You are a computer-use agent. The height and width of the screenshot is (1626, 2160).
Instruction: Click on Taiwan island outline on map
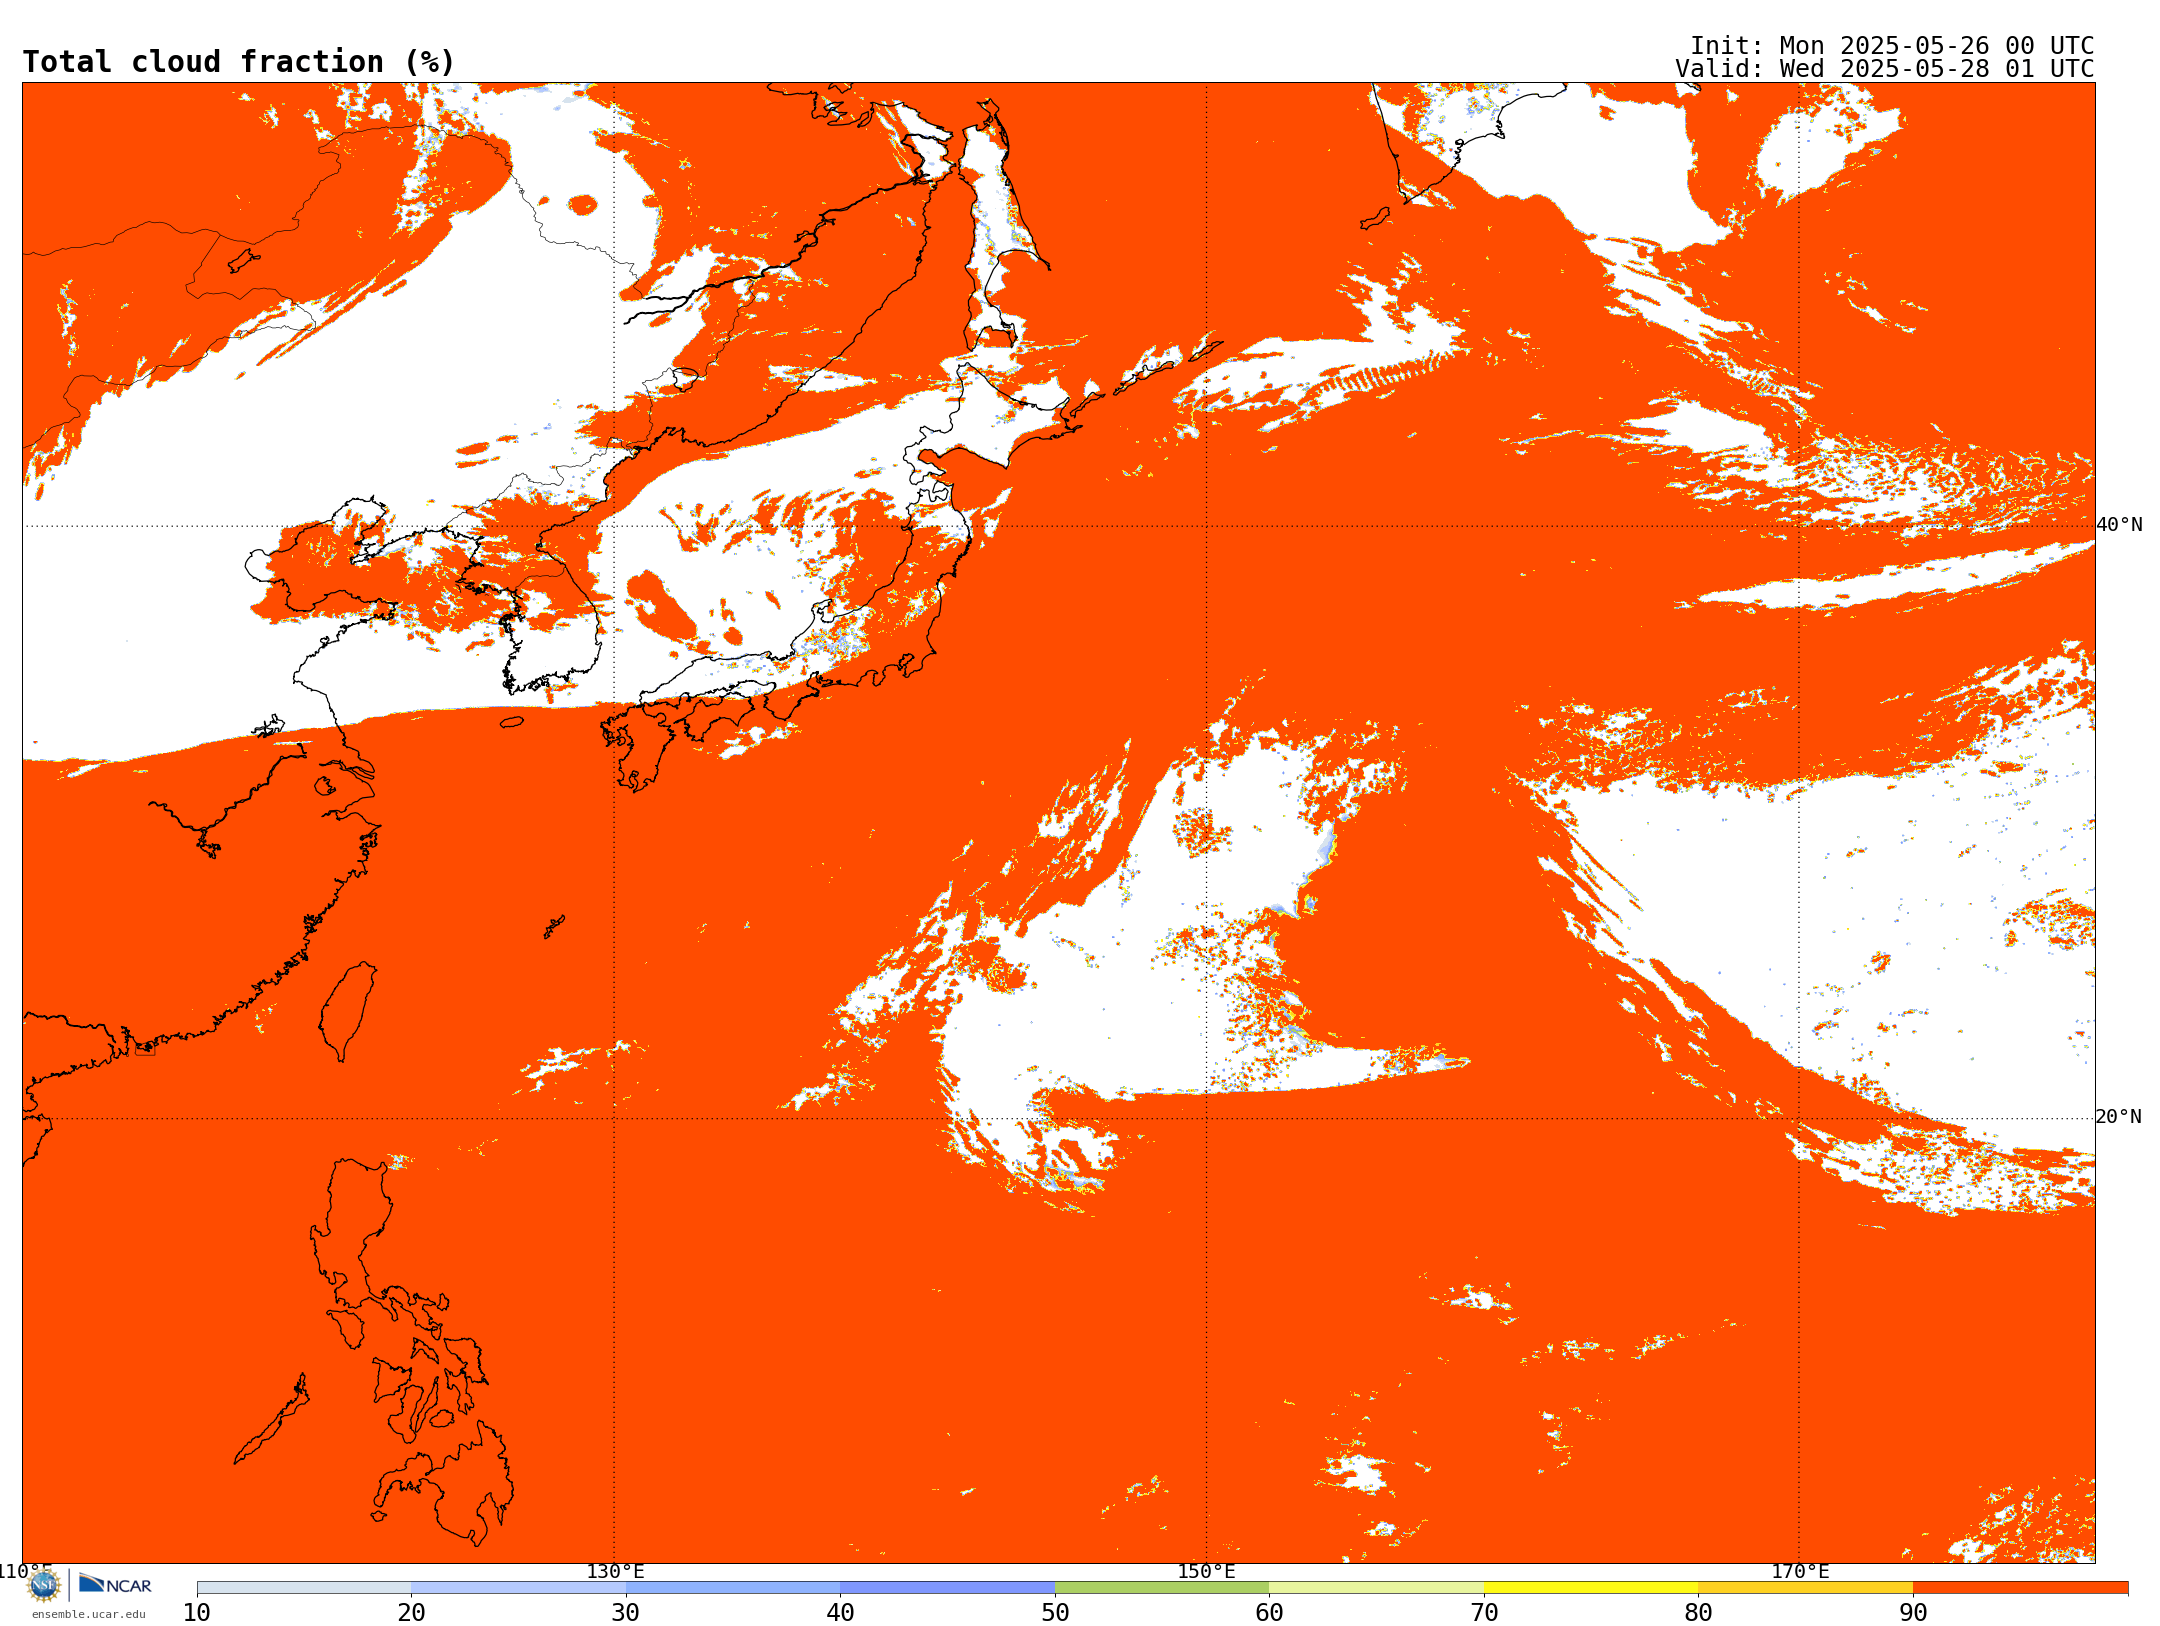coord(348,1010)
